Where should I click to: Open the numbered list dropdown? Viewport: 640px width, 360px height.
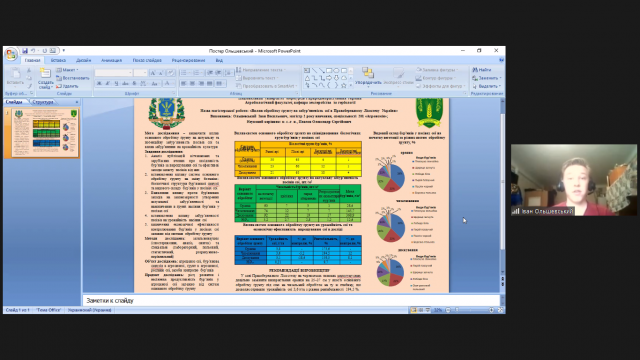(198, 73)
